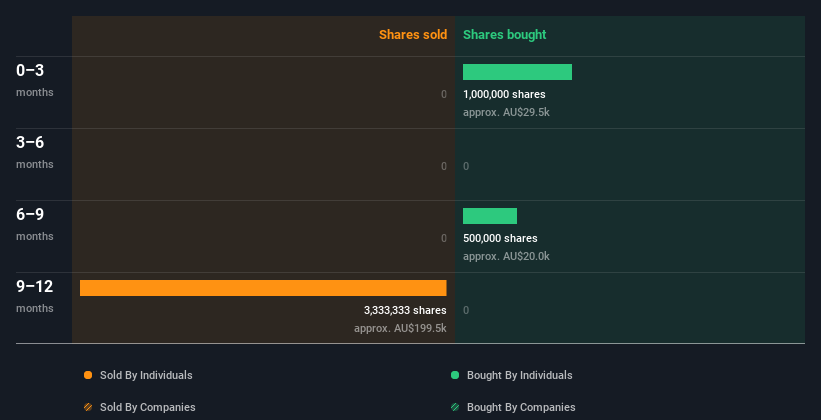Click the green 0–3 months bought bar
821x420 pixels.
[x=517, y=72]
